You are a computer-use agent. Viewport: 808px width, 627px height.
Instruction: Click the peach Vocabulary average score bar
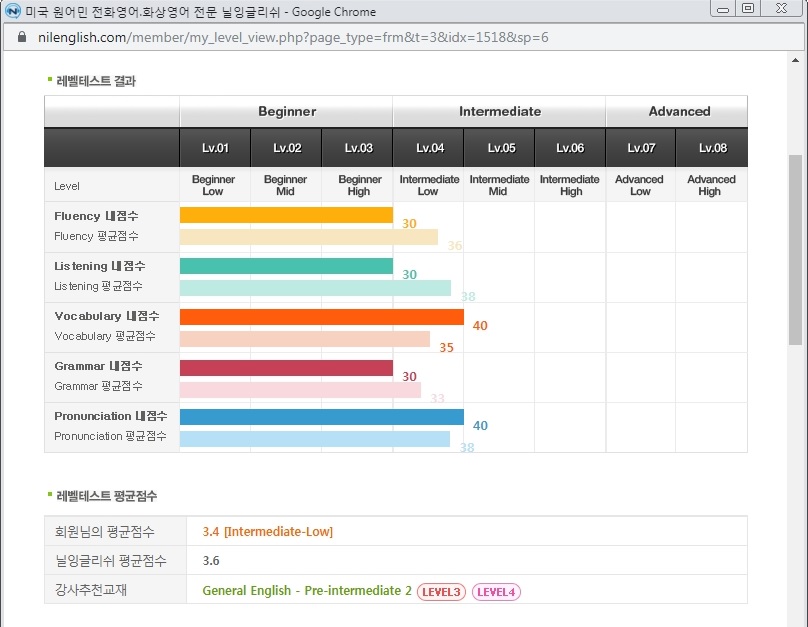(x=305, y=338)
